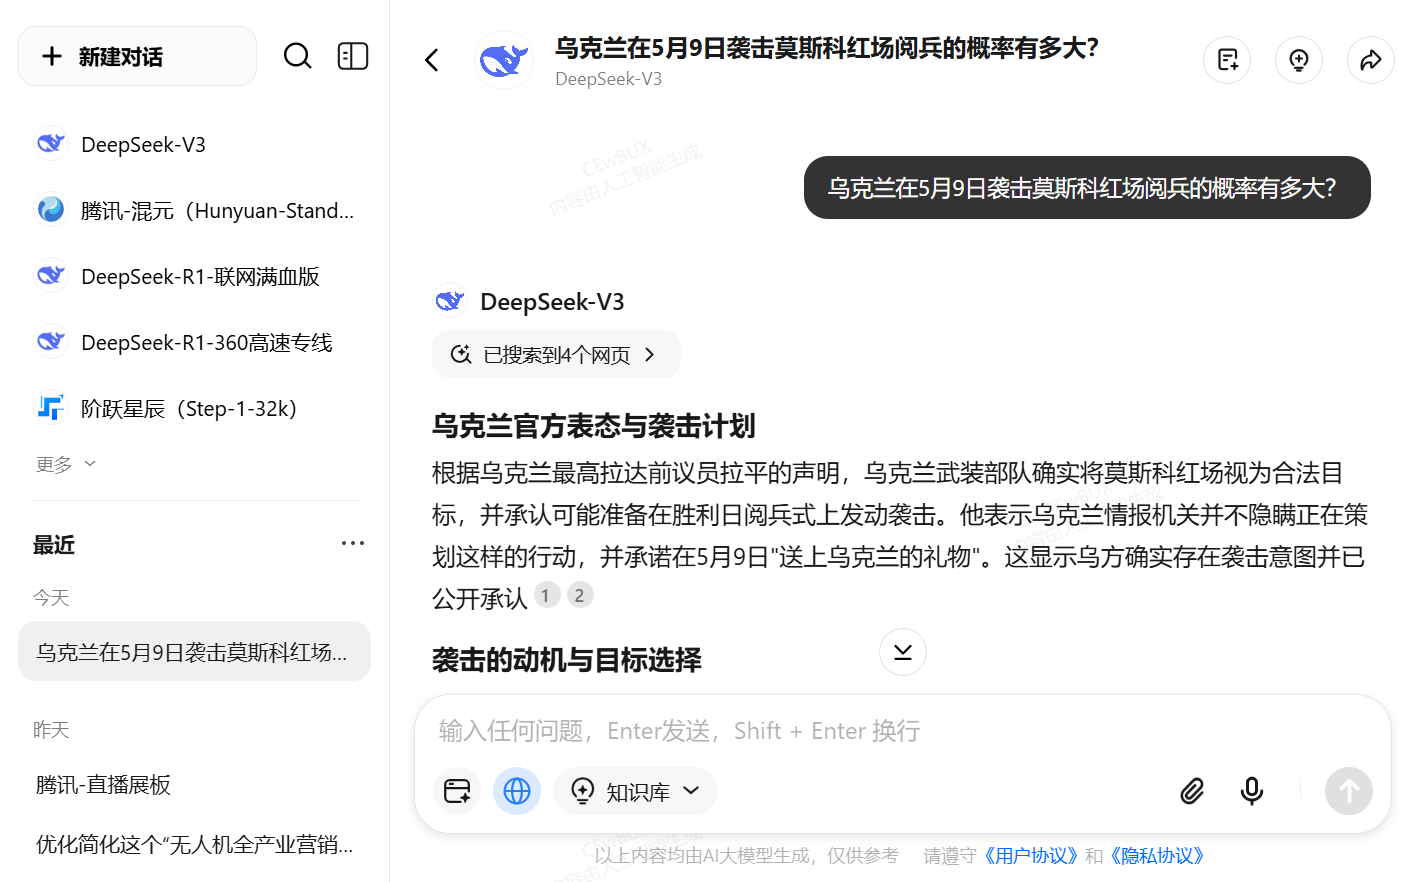Collapse the sidebar panel icon
This screenshot has height=882, width=1425.
pos(353,56)
